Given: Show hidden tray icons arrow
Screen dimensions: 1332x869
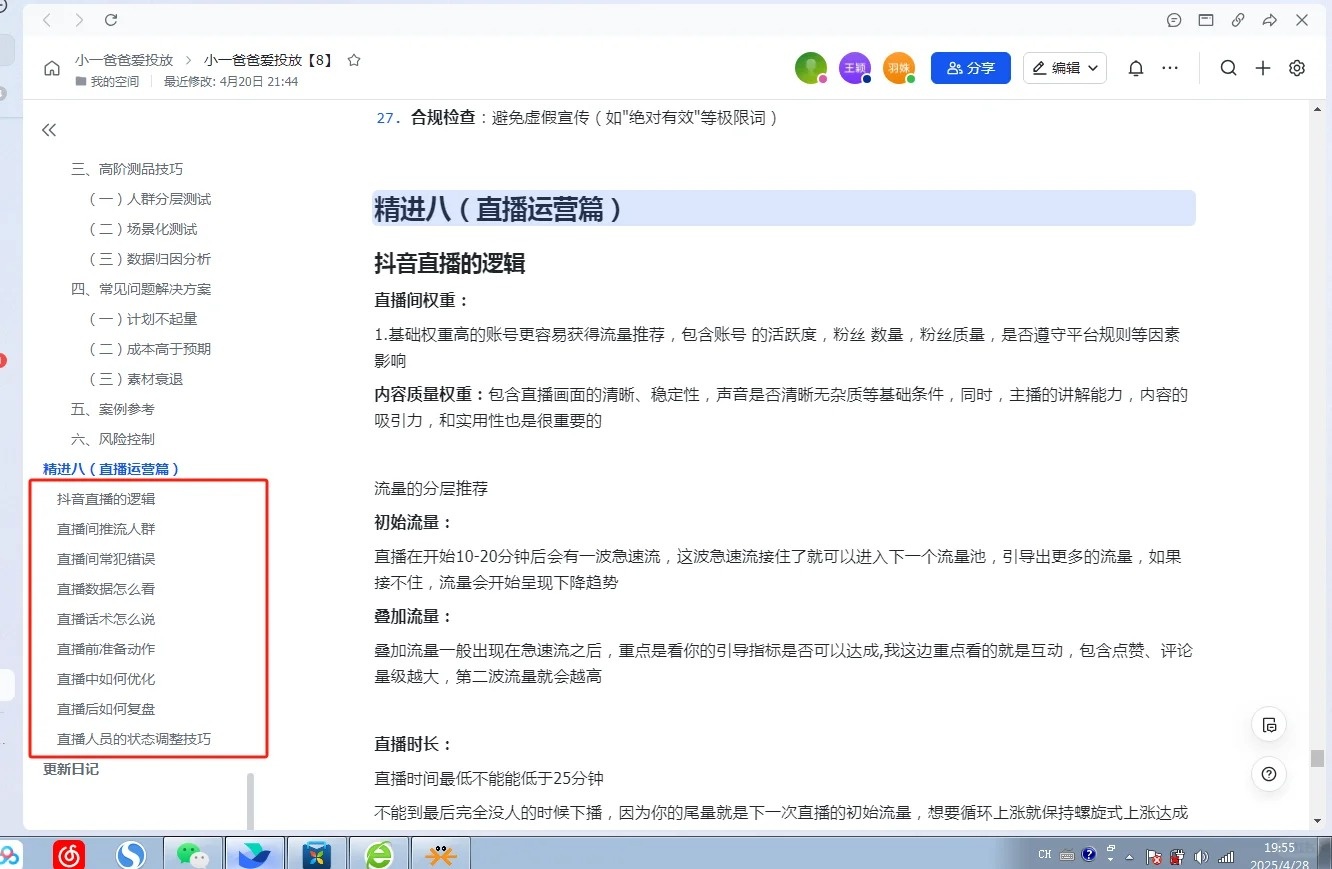Looking at the screenshot, I should 1130,857.
